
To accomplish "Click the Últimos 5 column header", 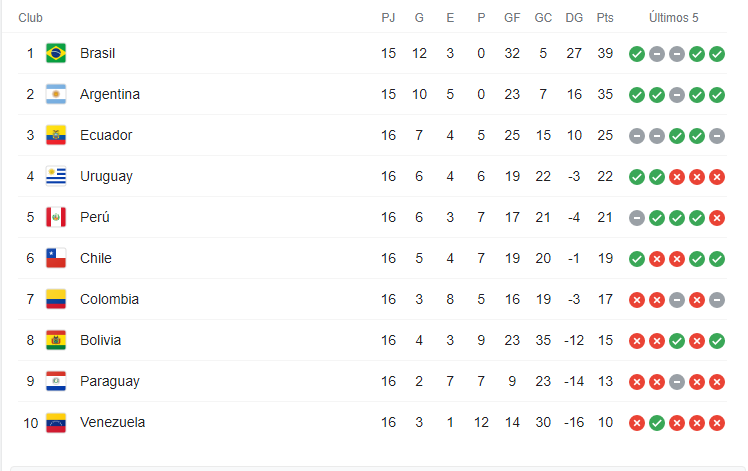I will coord(674,18).
